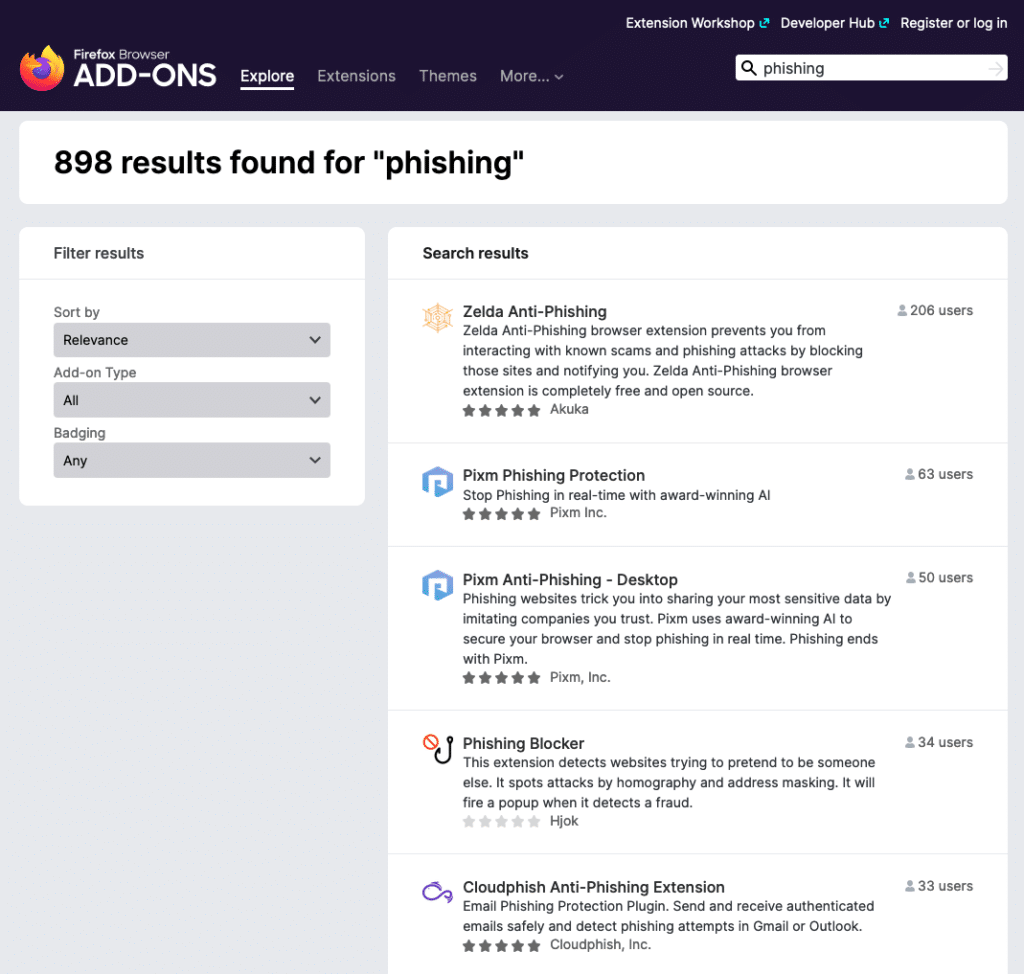Open Pixm Phishing Protection result title
The width and height of the screenshot is (1024, 974).
[x=554, y=476]
